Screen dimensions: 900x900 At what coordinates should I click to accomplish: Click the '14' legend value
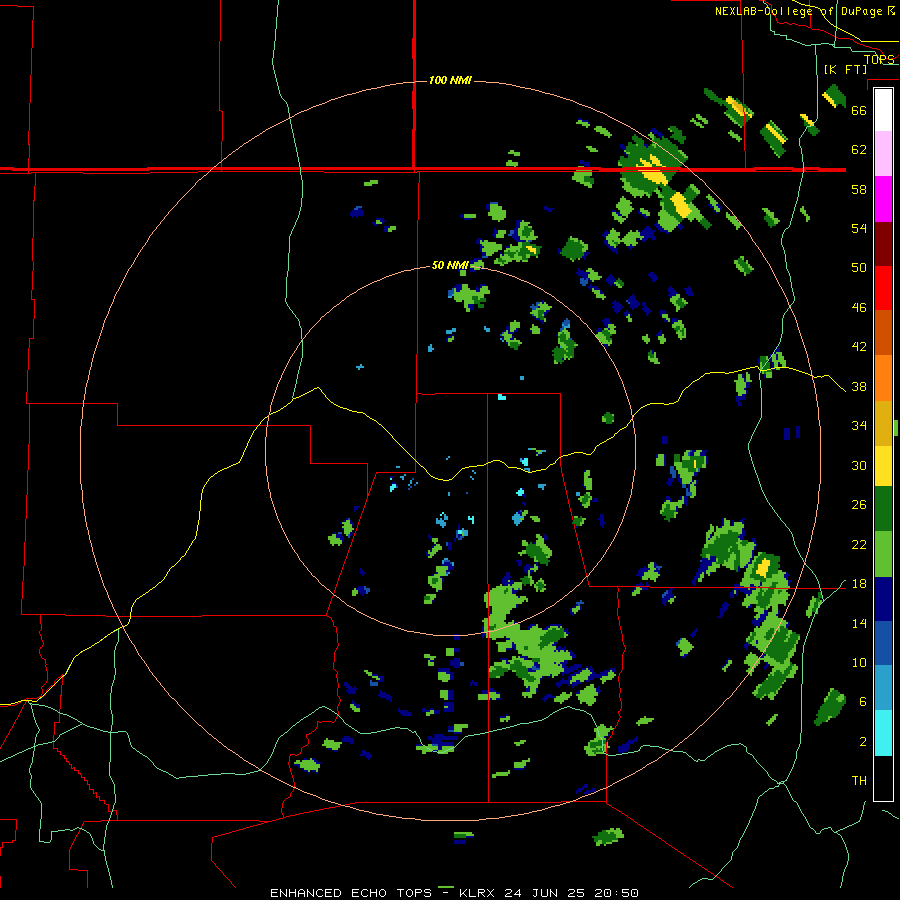859,623
